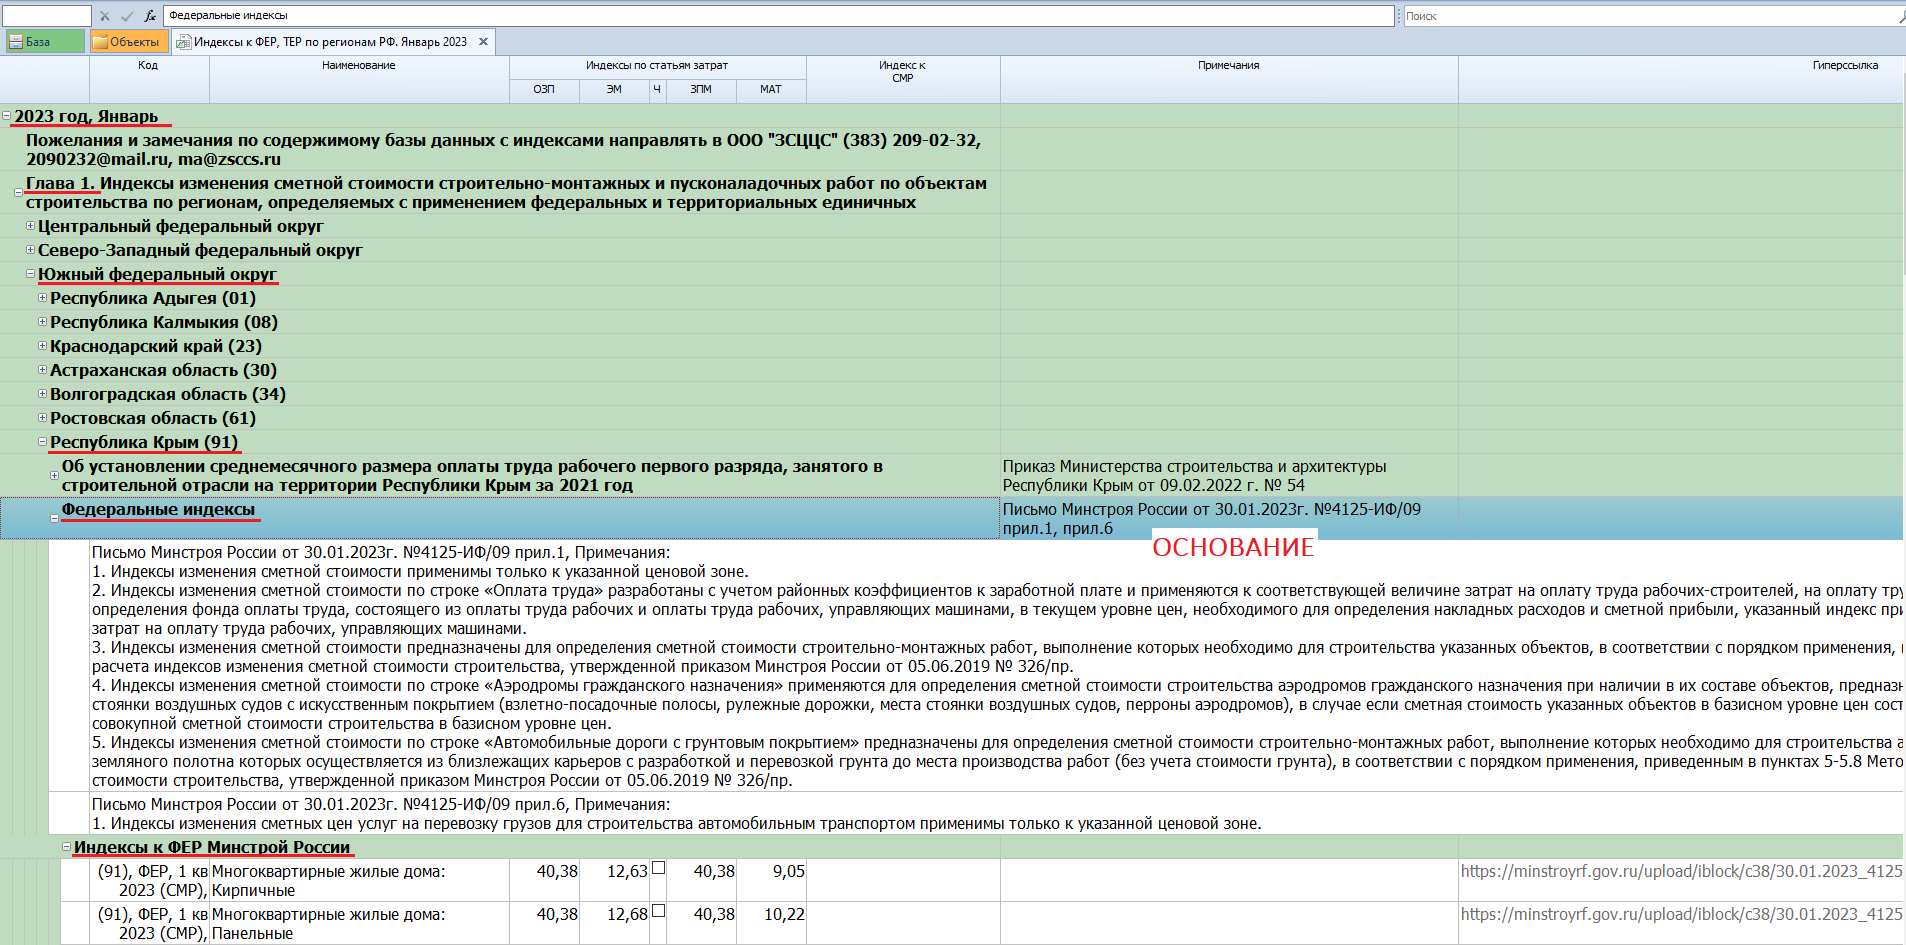This screenshot has width=1906, height=945.
Task: Collapse Республика Крым (91)
Action: point(42,442)
